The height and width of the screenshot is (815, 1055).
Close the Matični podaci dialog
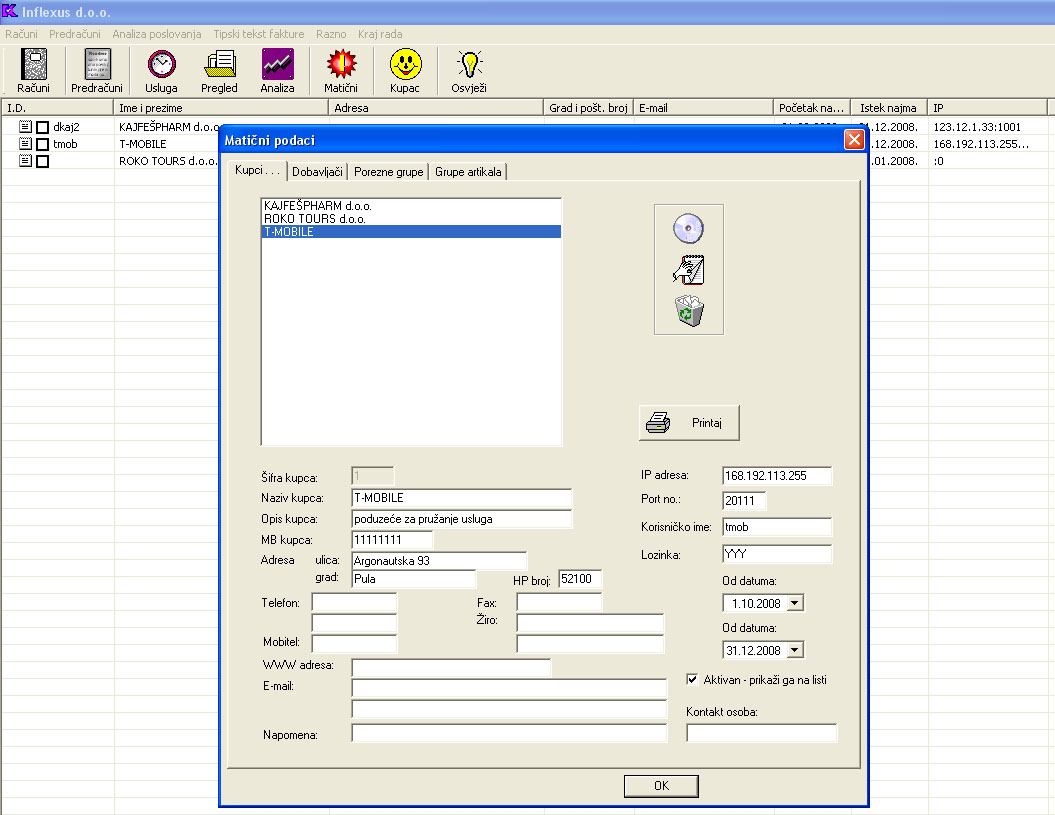854,139
